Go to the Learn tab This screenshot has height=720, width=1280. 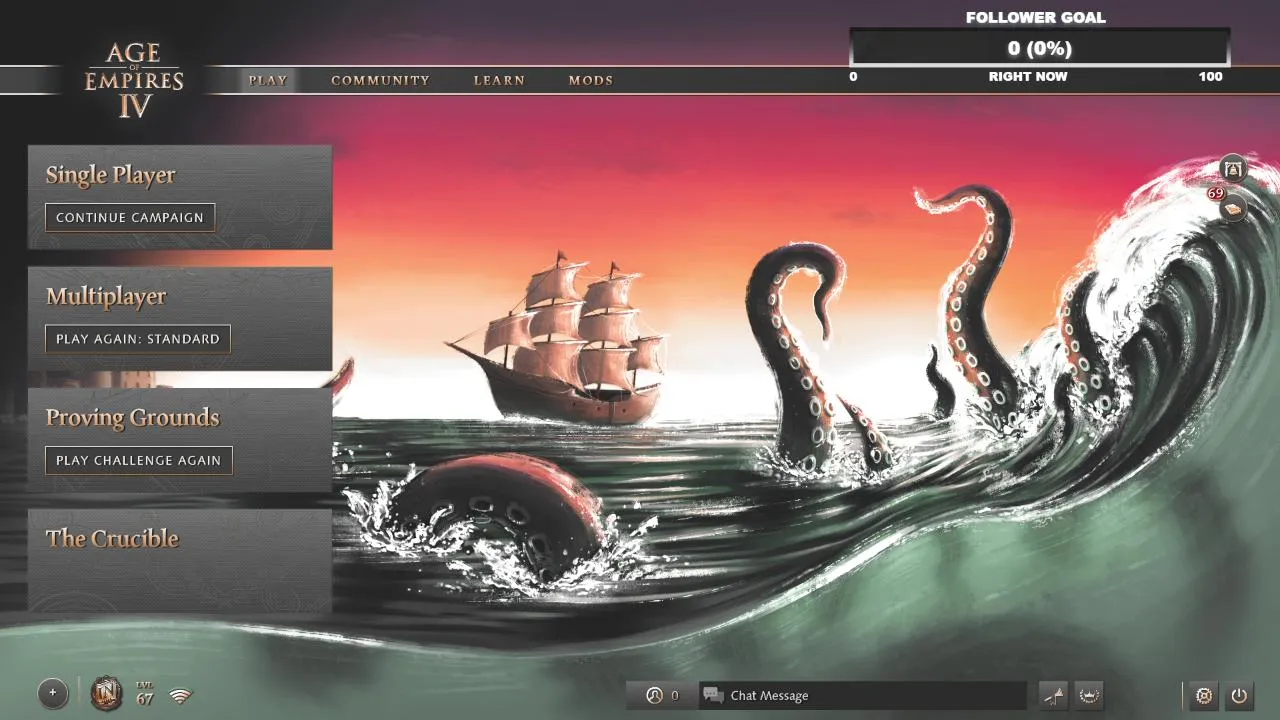coord(499,80)
